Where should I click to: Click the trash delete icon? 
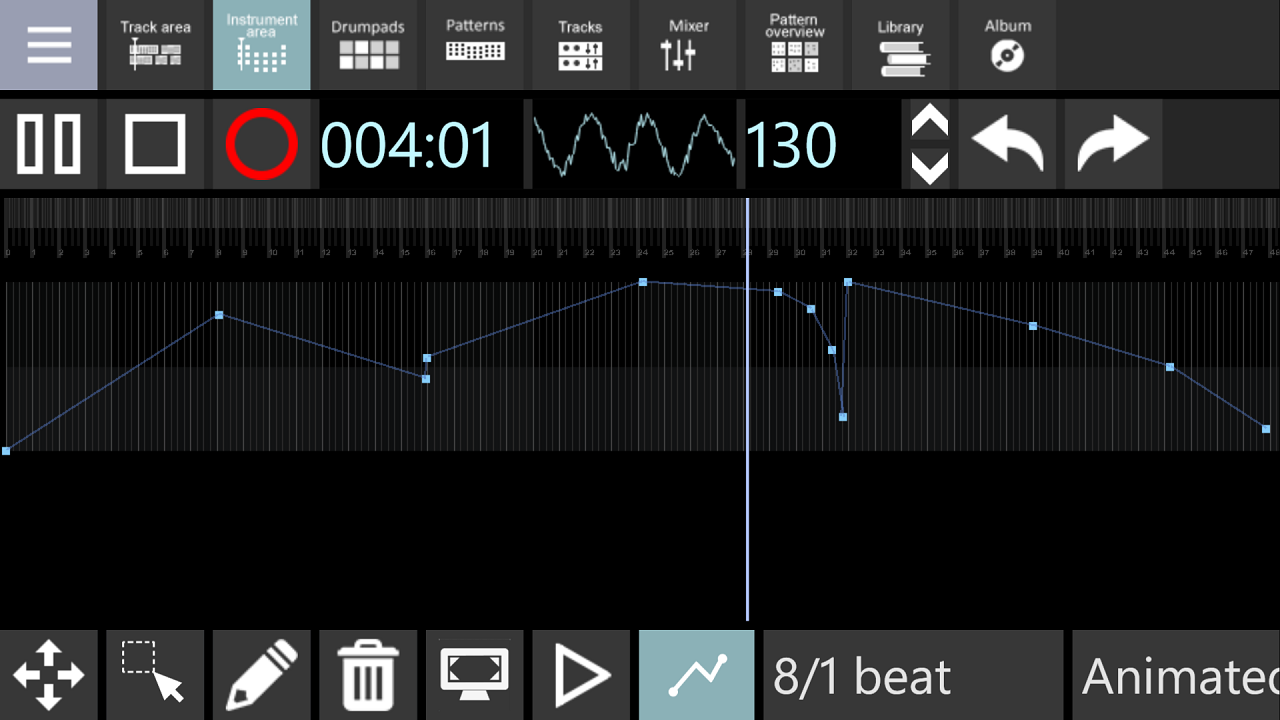click(368, 675)
